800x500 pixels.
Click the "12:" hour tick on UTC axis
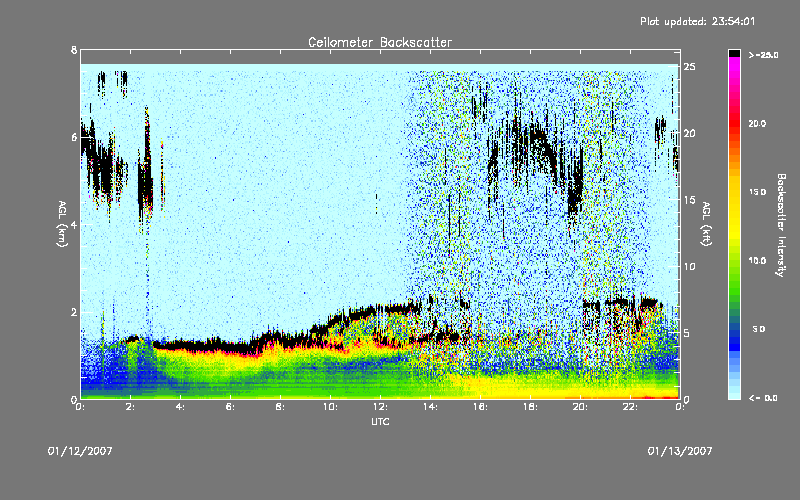click(x=380, y=407)
